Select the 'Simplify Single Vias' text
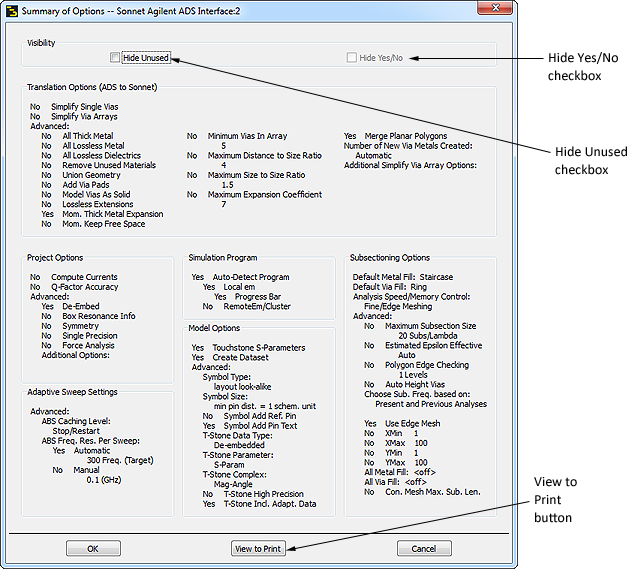Viewport: 634px width, 569px height. pyautogui.click(x=85, y=107)
